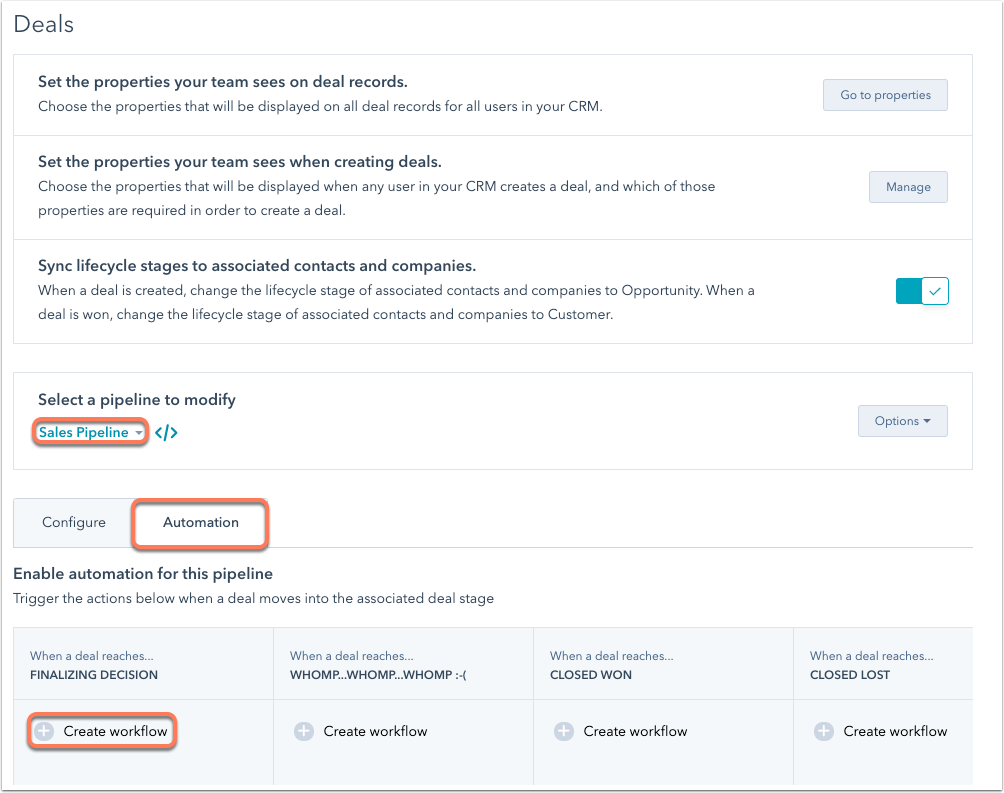Click plus icon under Closed Lost stage
The image size is (1004, 793).
click(823, 731)
